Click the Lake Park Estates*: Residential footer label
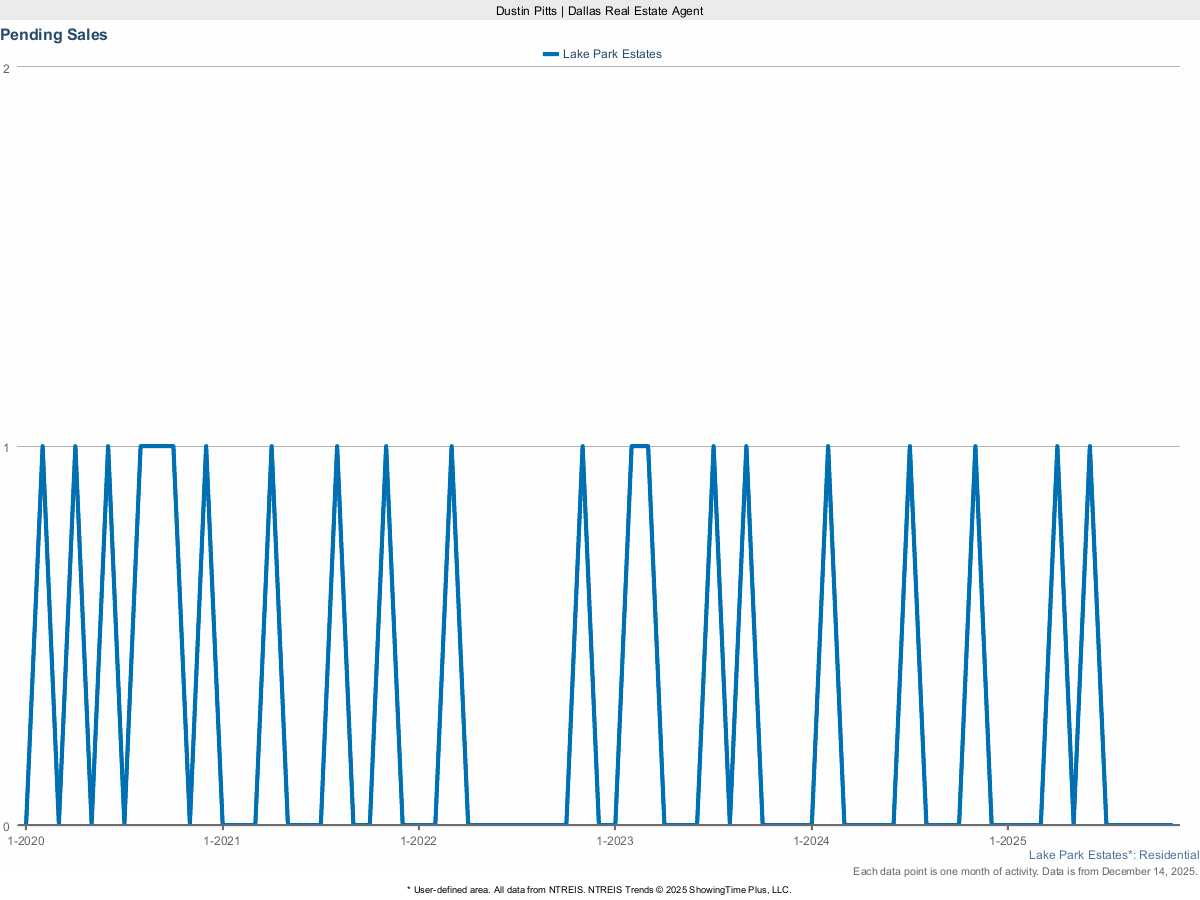 point(1113,855)
